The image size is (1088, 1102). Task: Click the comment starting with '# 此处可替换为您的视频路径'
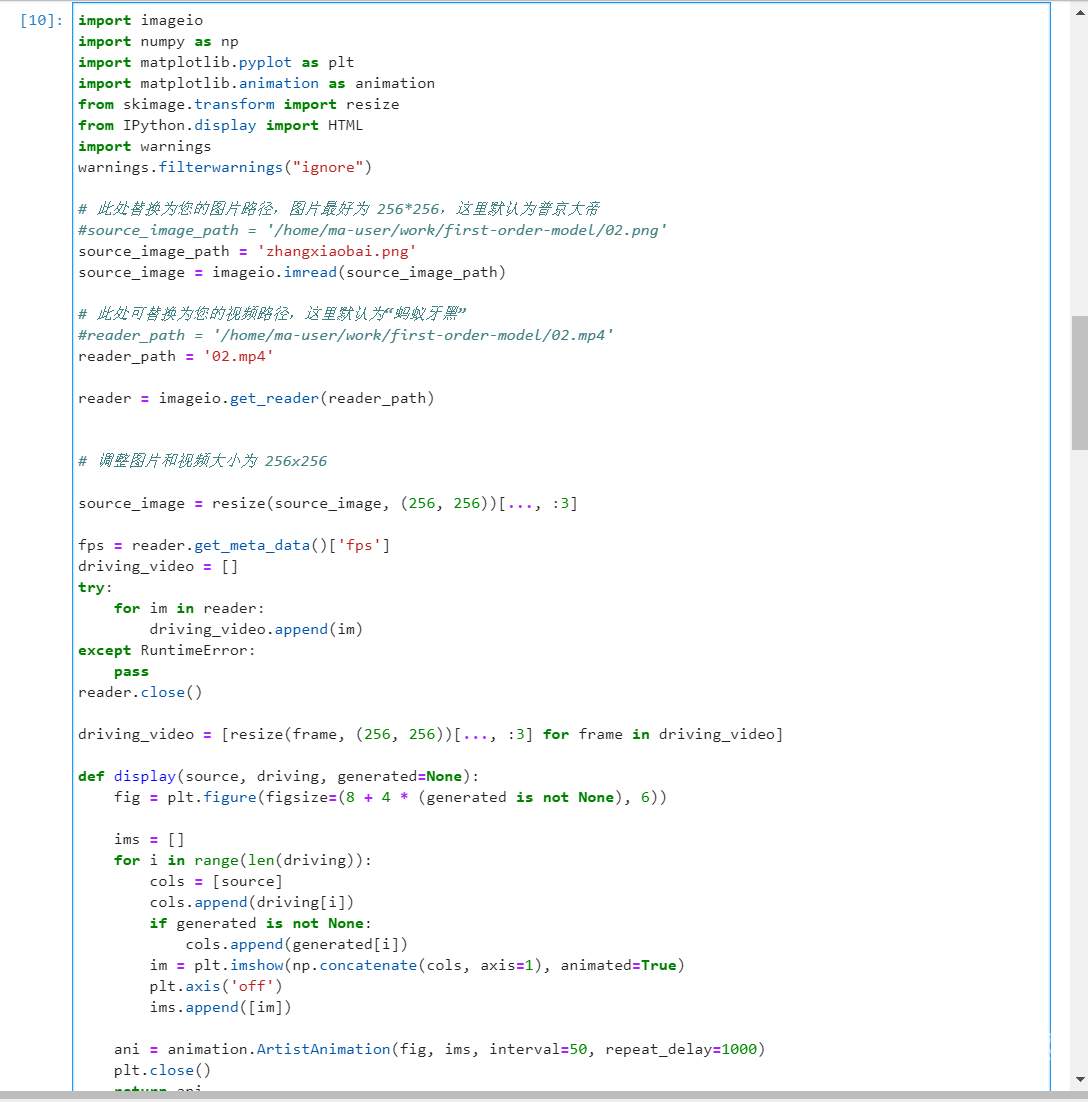[271, 314]
